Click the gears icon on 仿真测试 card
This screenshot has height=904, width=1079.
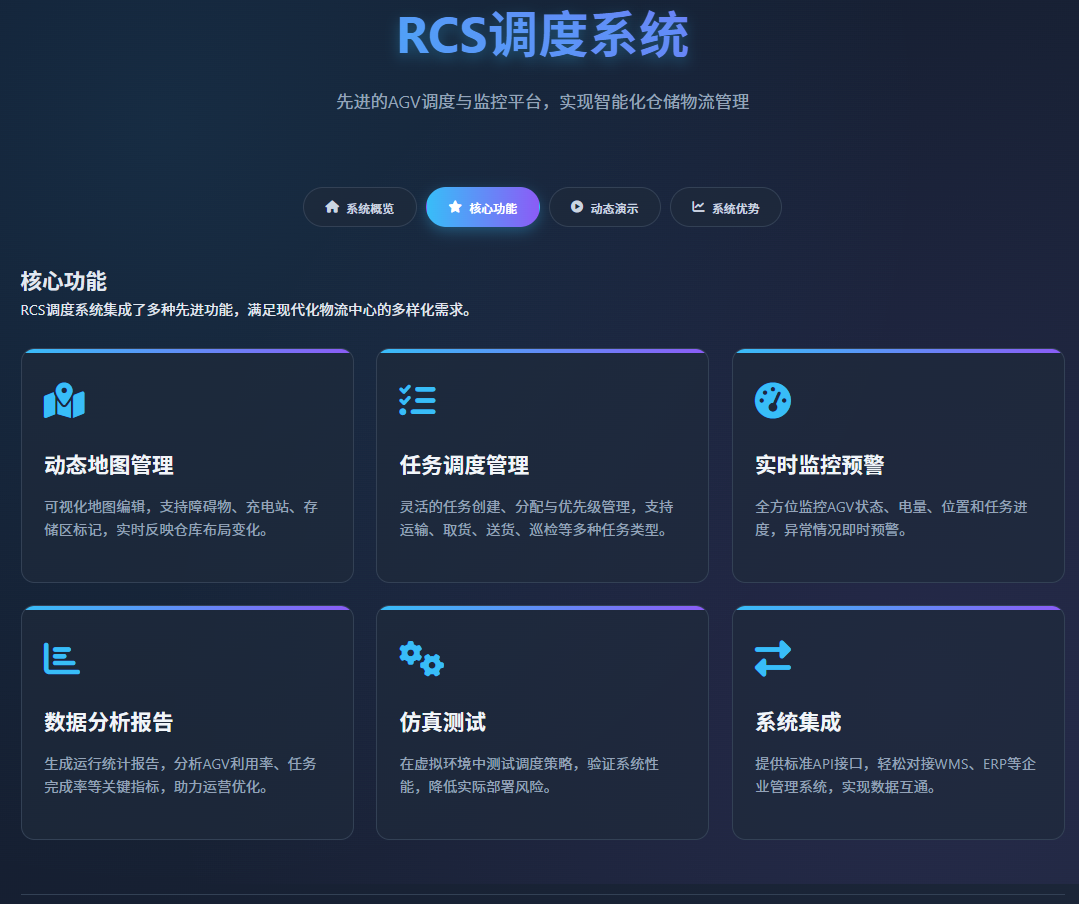click(418, 658)
